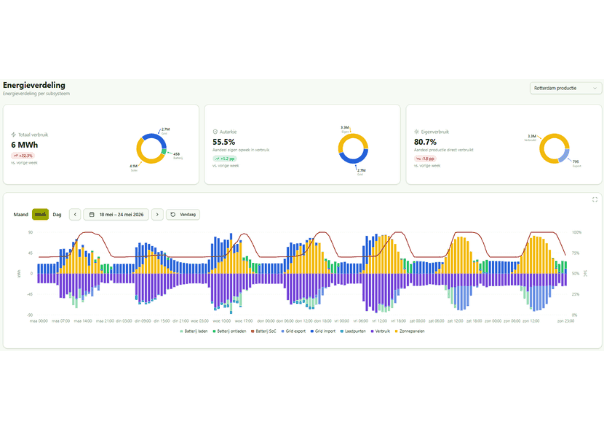604x430 pixels.
Task: Open the Rotterdam productie site dropdown
Action: [565, 88]
